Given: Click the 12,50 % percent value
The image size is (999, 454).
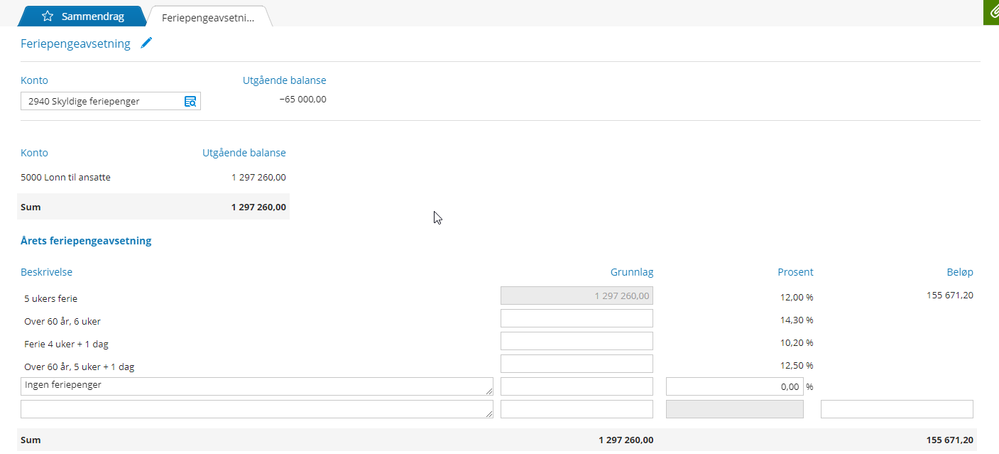Looking at the screenshot, I should tap(795, 365).
